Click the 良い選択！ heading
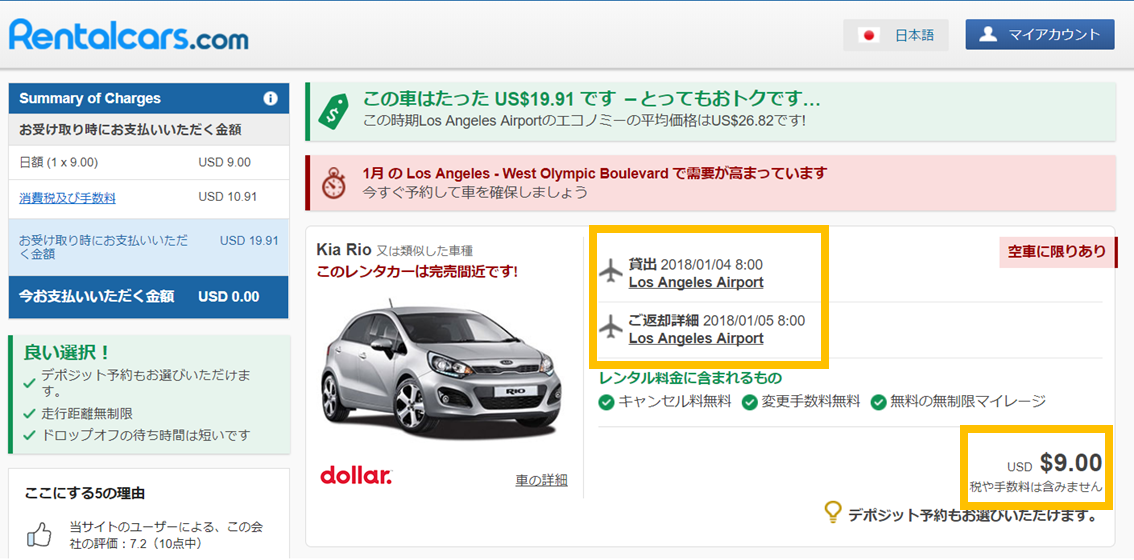1134x560 pixels. [x=67, y=353]
